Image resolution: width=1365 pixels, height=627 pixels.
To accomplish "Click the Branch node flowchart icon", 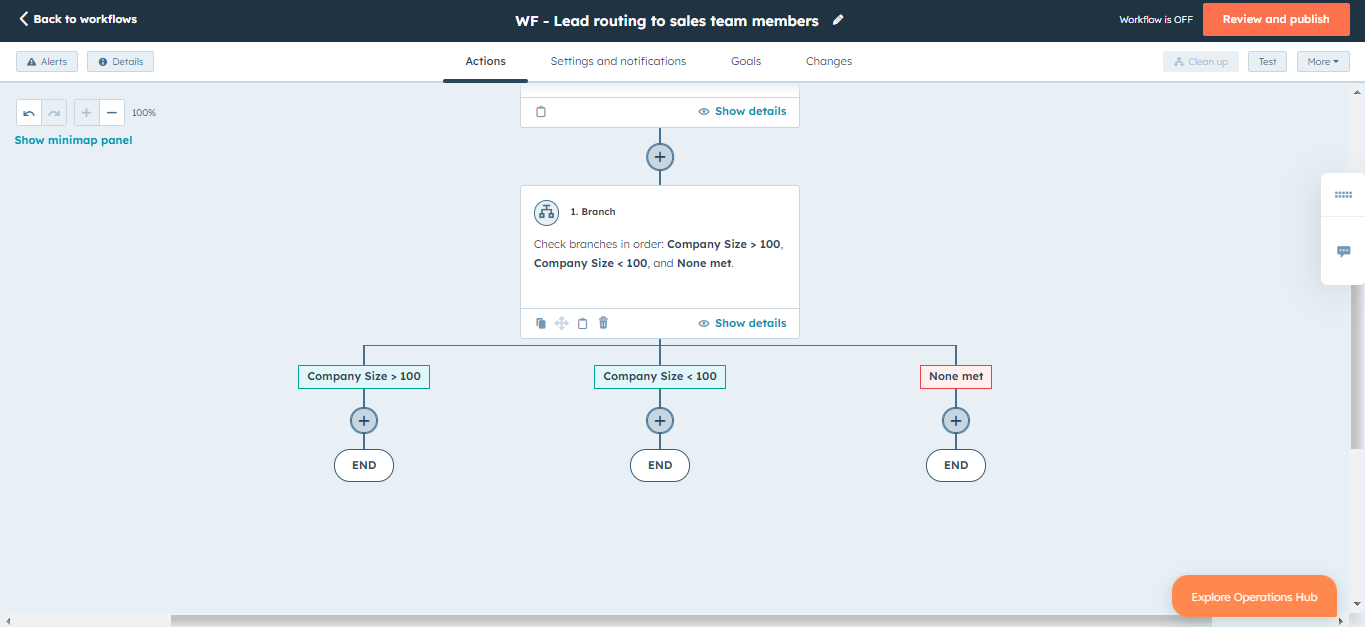I will 546,212.
